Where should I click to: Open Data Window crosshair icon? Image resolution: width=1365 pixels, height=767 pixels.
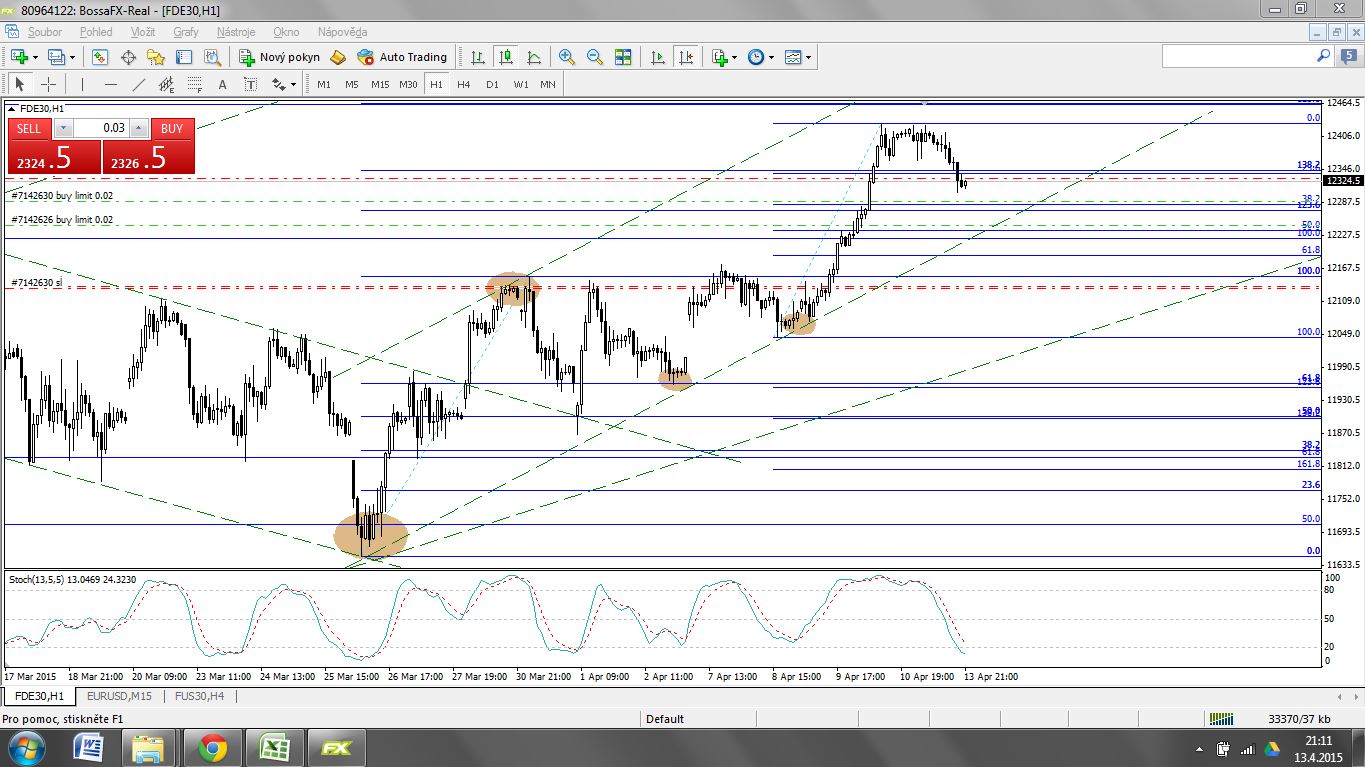click(x=128, y=57)
